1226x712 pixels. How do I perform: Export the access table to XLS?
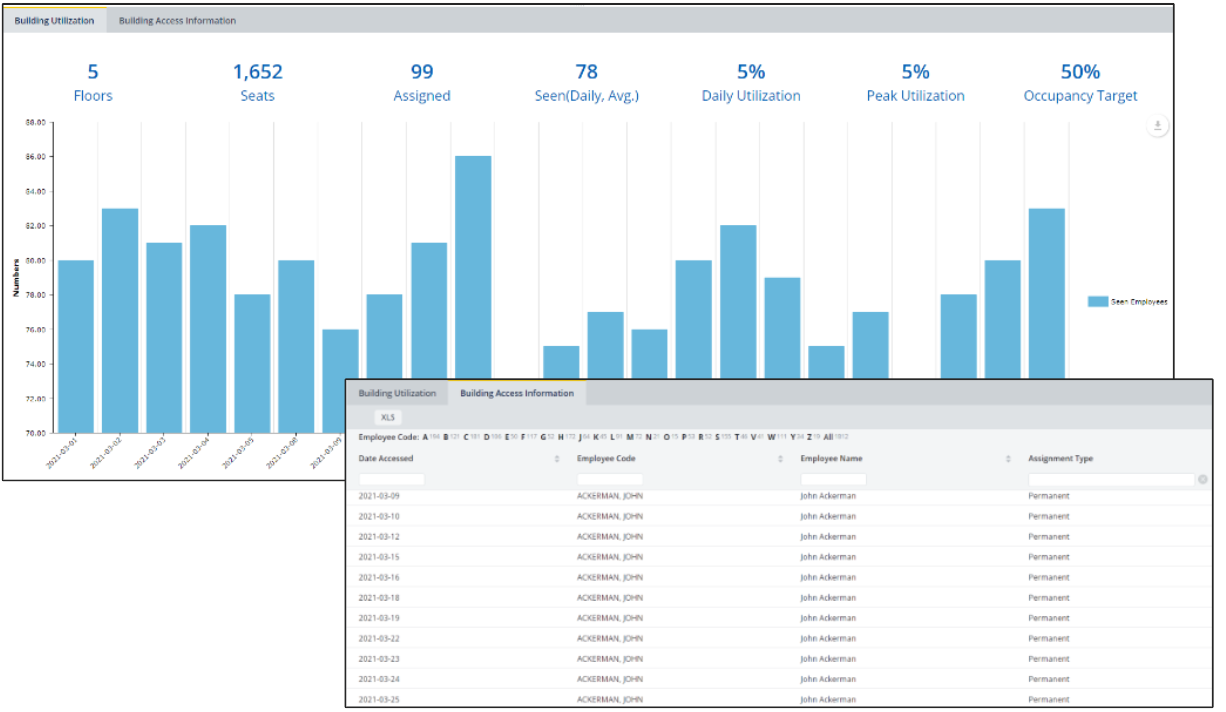tap(388, 417)
